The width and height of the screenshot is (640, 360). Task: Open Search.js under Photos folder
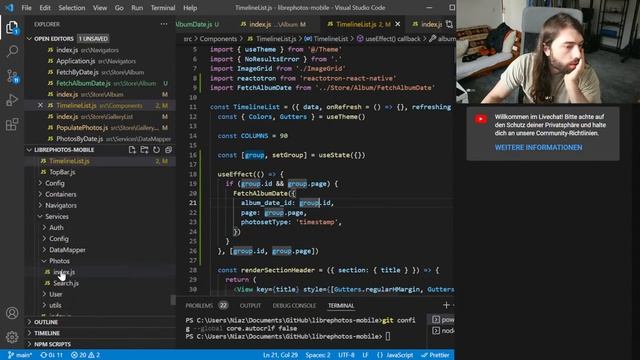pos(66,283)
